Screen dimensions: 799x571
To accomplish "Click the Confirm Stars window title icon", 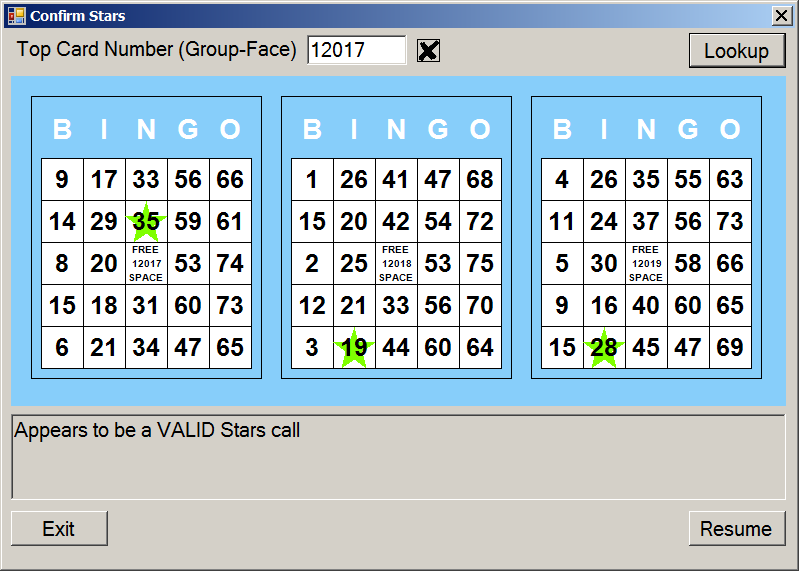I will (x=16, y=16).
